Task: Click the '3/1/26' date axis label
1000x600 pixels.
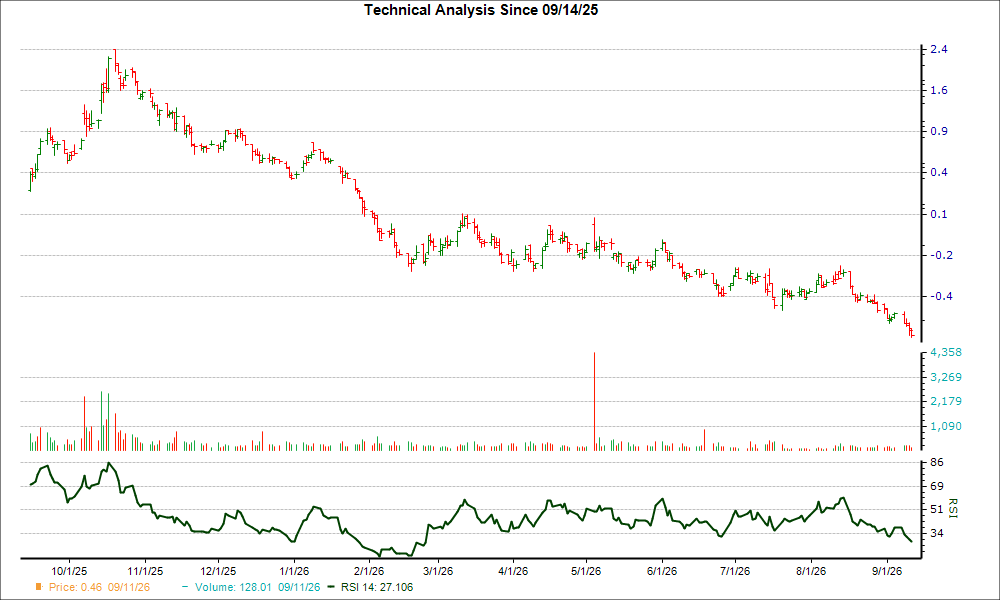Action: (x=438, y=571)
